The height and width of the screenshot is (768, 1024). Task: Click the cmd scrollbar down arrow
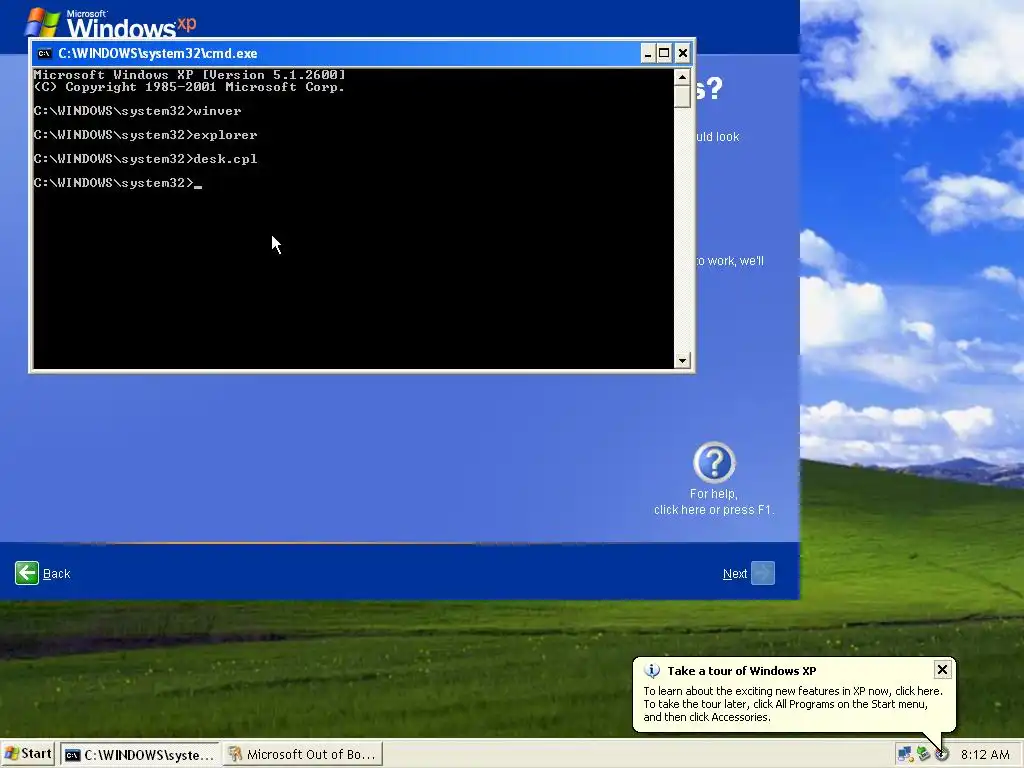tap(682, 360)
